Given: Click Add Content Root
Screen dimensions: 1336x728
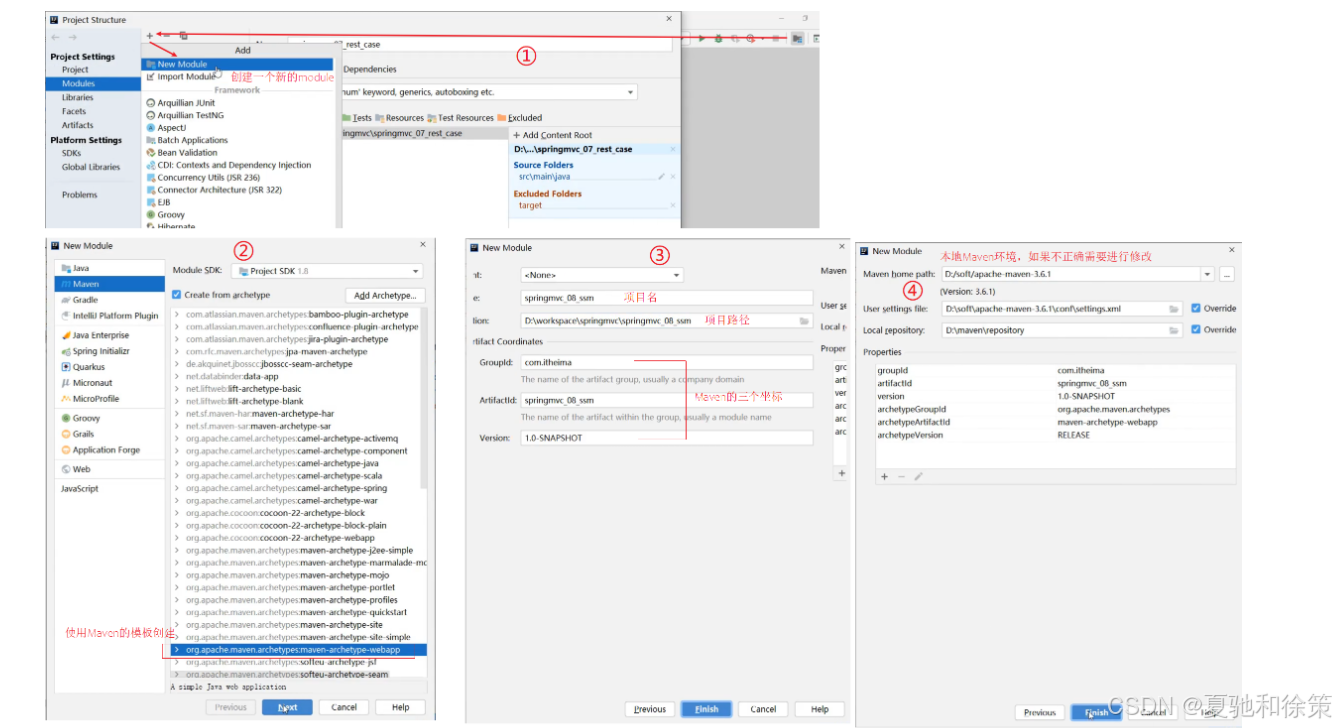Looking at the screenshot, I should [551, 135].
